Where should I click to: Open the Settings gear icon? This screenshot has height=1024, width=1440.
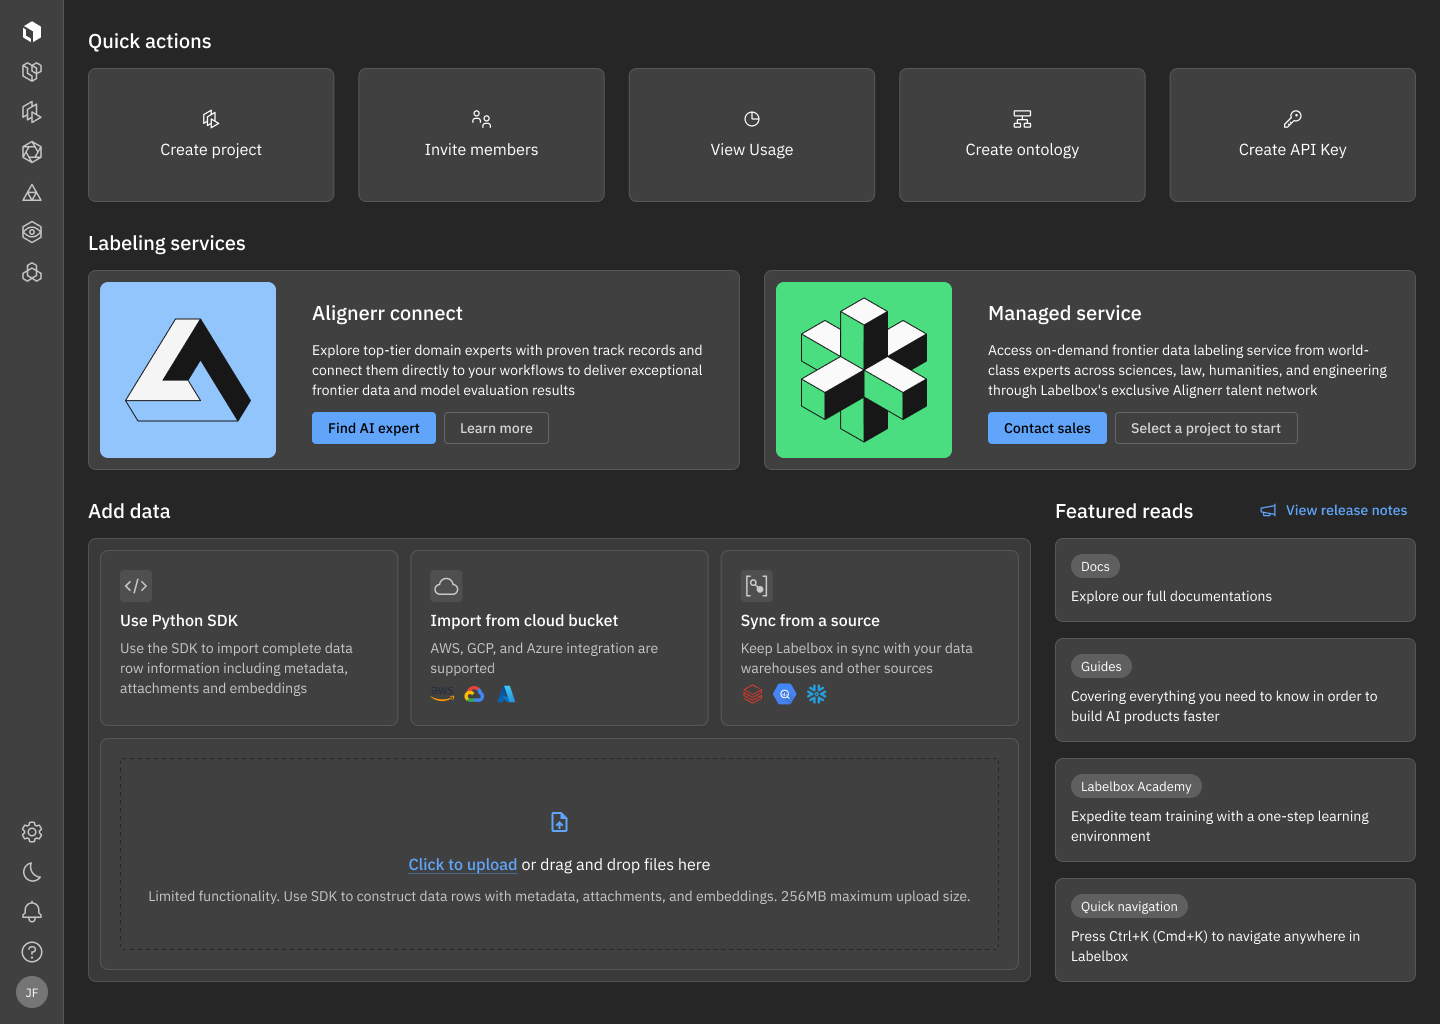click(x=32, y=832)
